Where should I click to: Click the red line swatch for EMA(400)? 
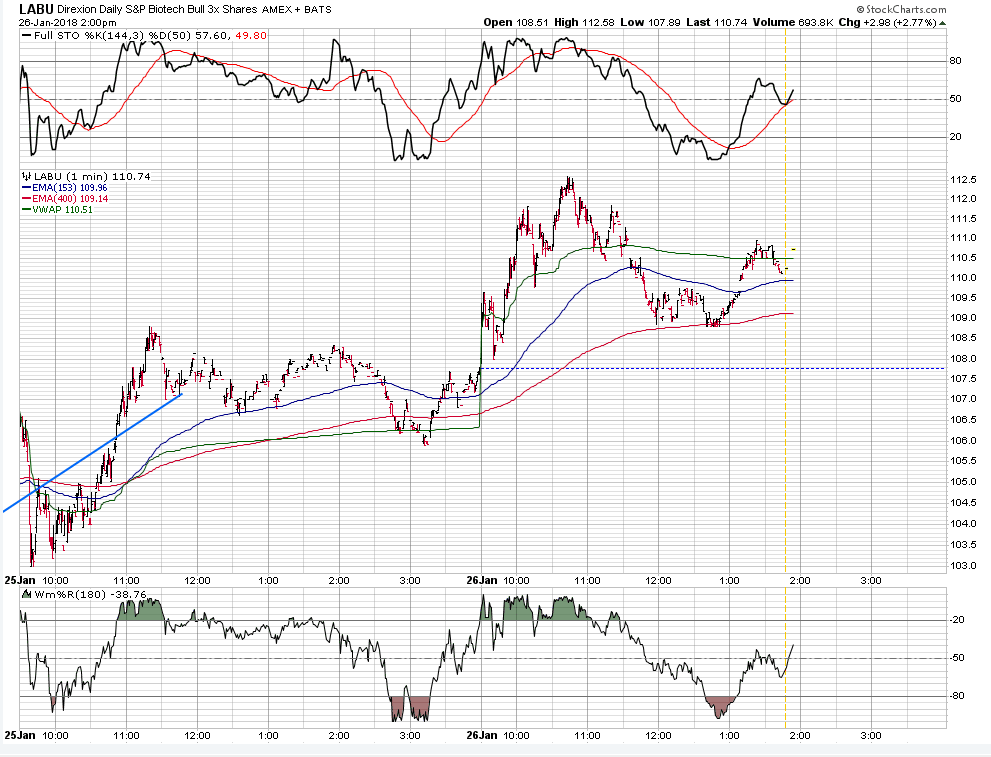point(26,198)
